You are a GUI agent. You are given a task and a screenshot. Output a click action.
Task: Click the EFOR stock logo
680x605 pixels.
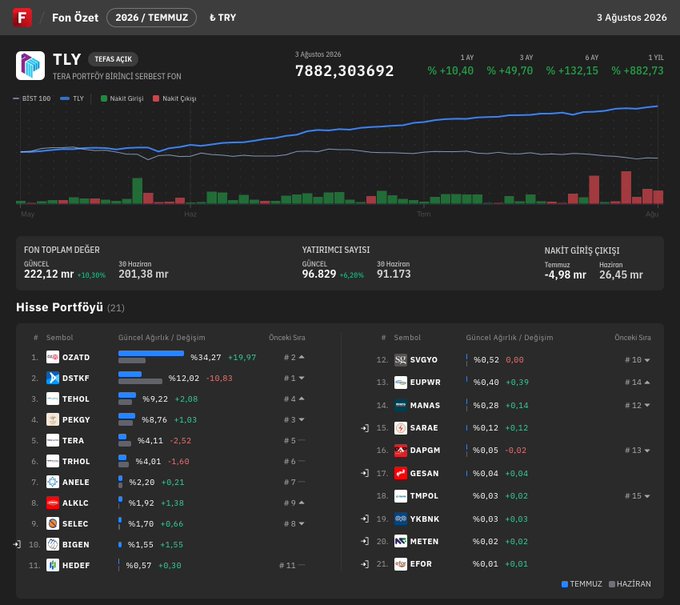click(x=400, y=564)
